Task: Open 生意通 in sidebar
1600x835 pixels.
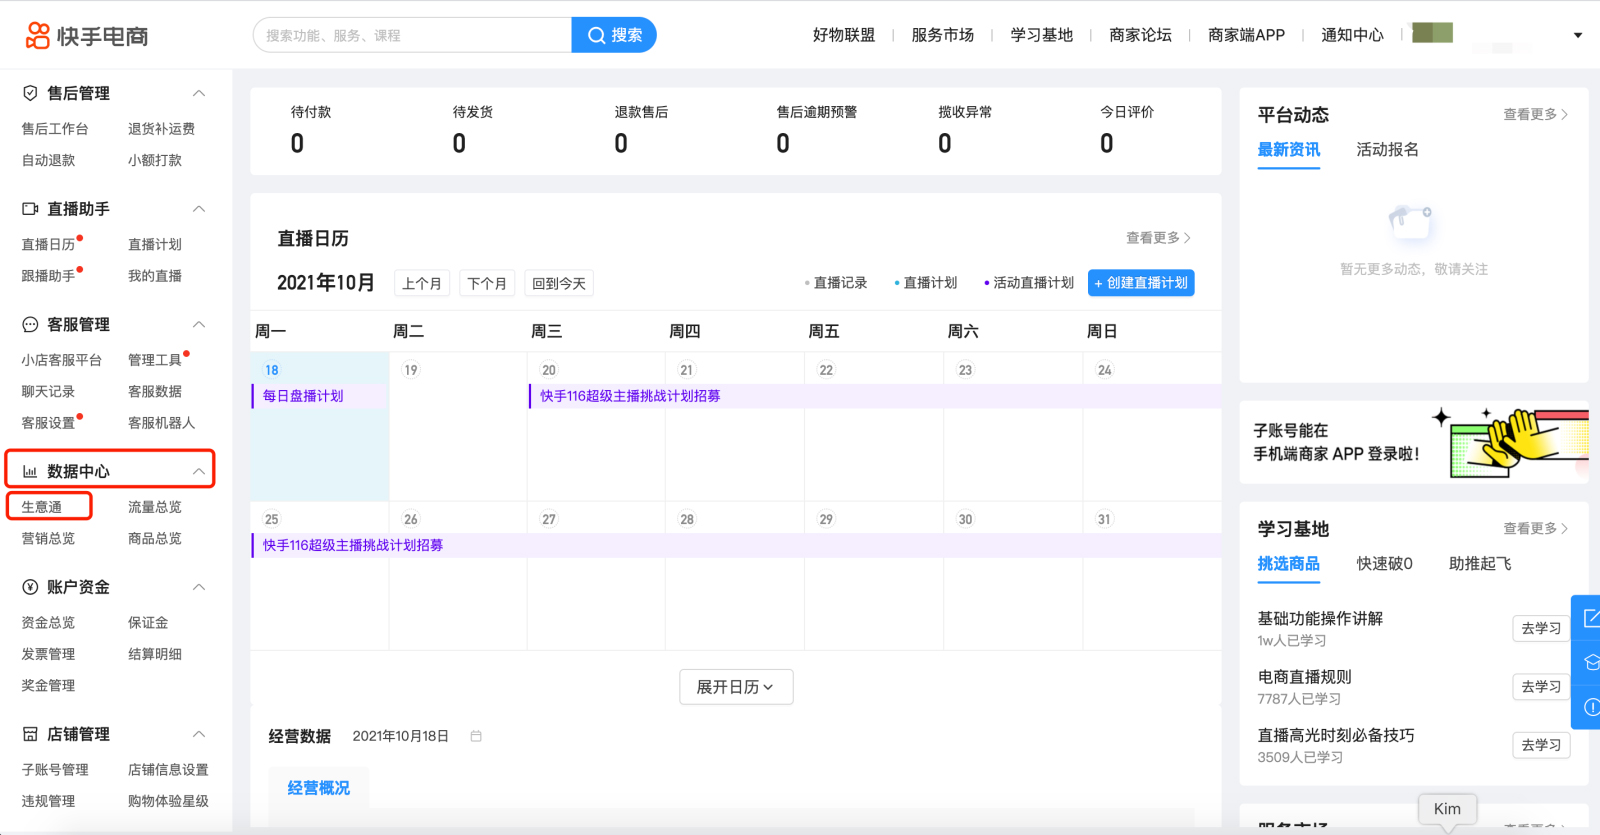Action: click(x=42, y=507)
